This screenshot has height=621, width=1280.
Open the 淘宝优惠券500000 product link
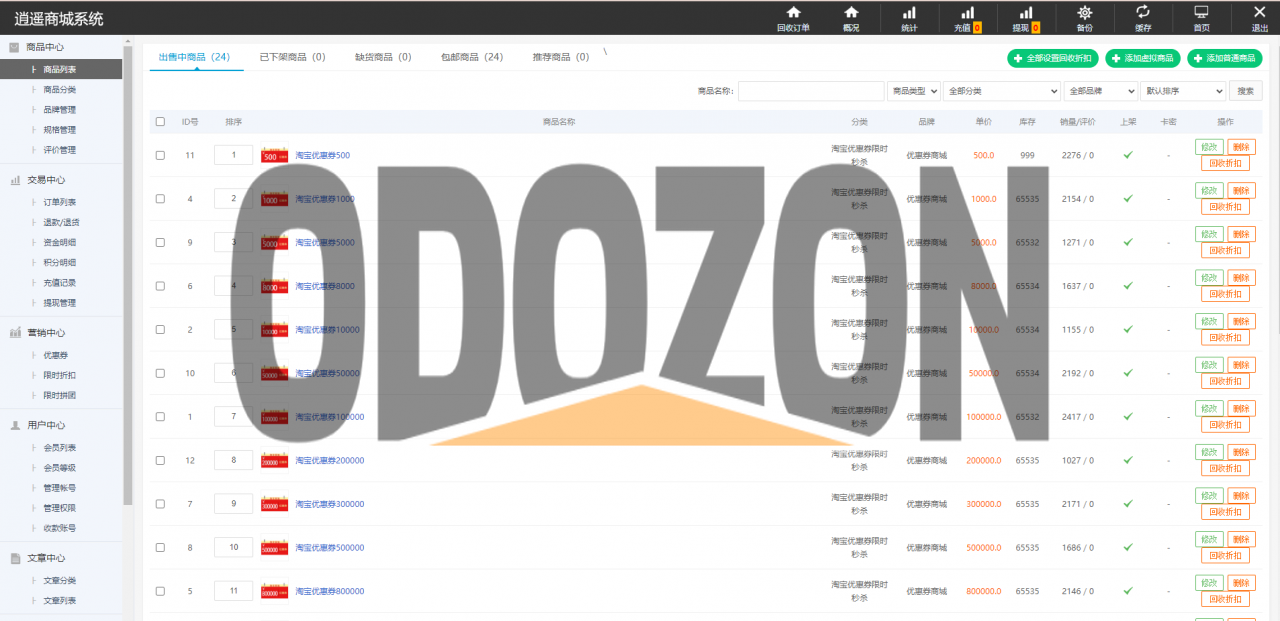pyautogui.click(x=330, y=548)
